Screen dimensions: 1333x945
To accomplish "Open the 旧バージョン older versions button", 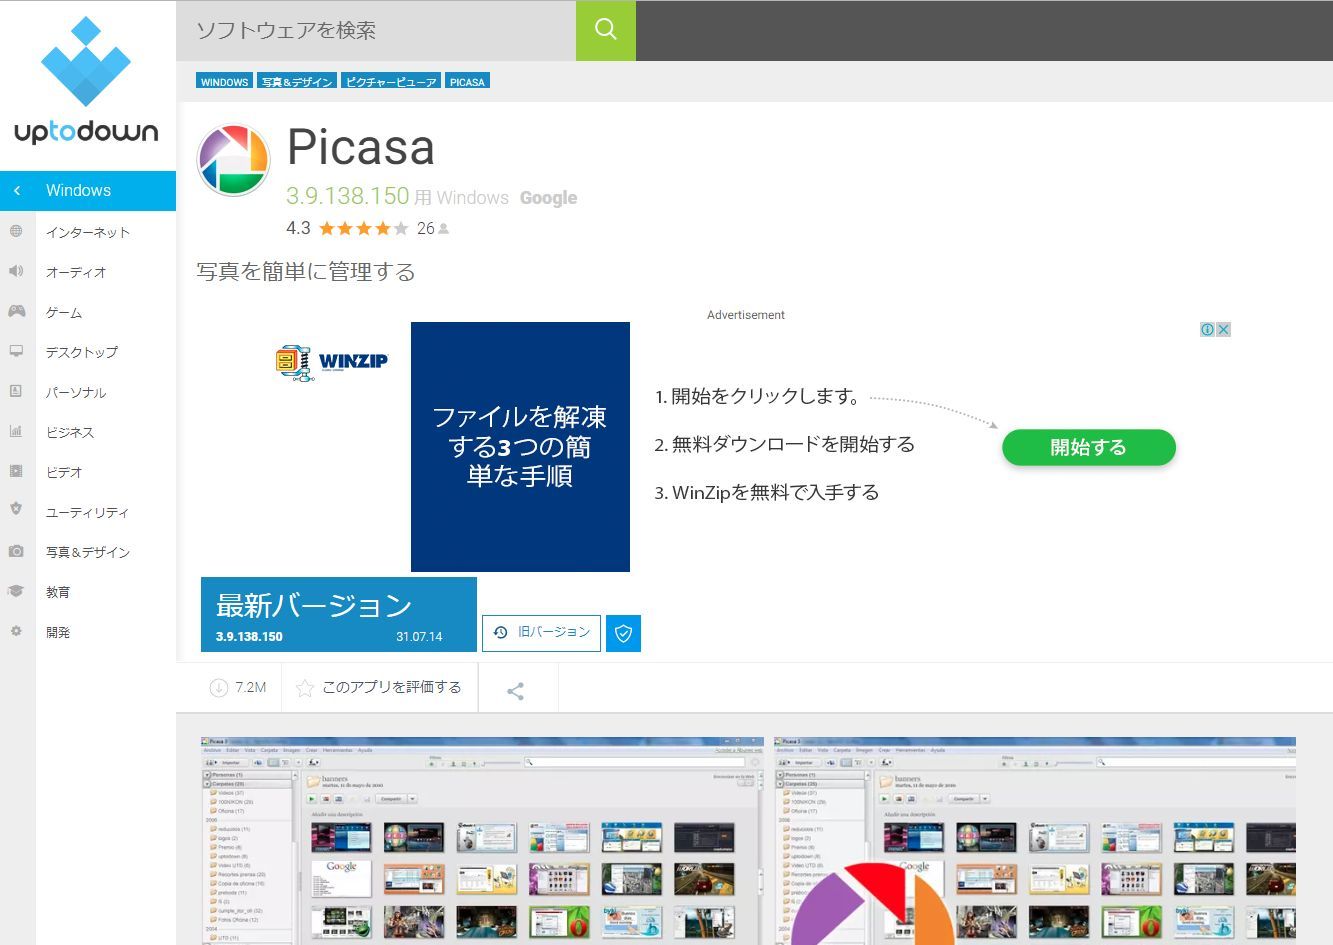I will pos(542,632).
